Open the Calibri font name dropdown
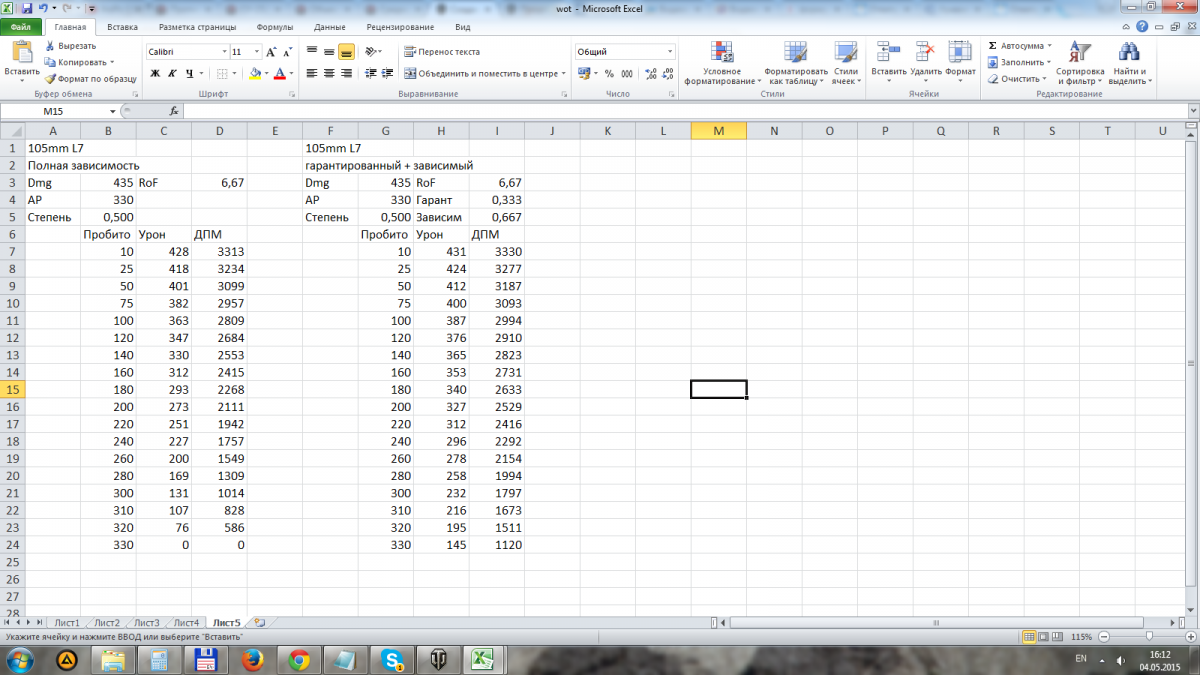This screenshot has height=675, width=1200. tap(224, 52)
